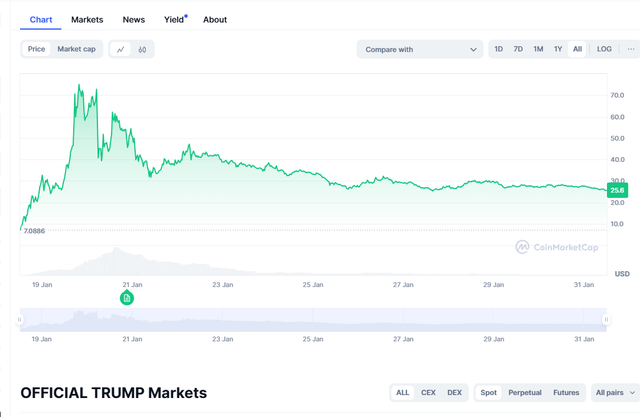Click the USD currency label
The height and width of the screenshot is (417, 640).
622,274
